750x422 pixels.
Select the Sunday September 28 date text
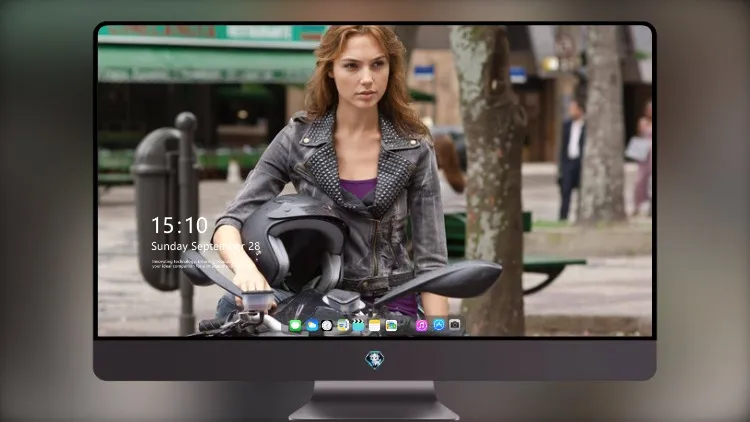(206, 246)
